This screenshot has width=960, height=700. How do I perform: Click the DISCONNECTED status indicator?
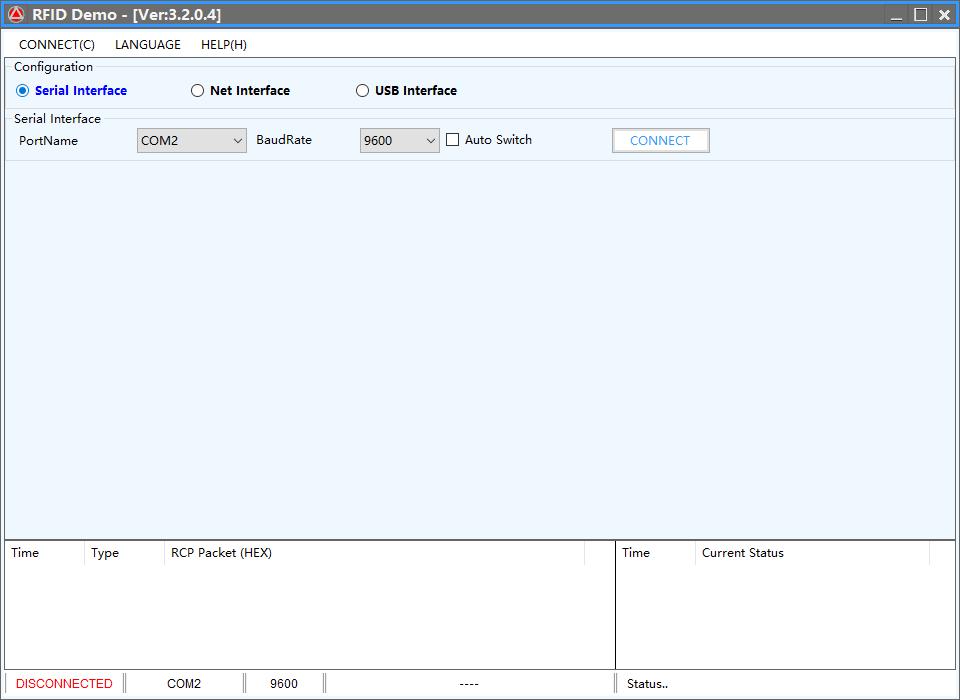[64, 684]
